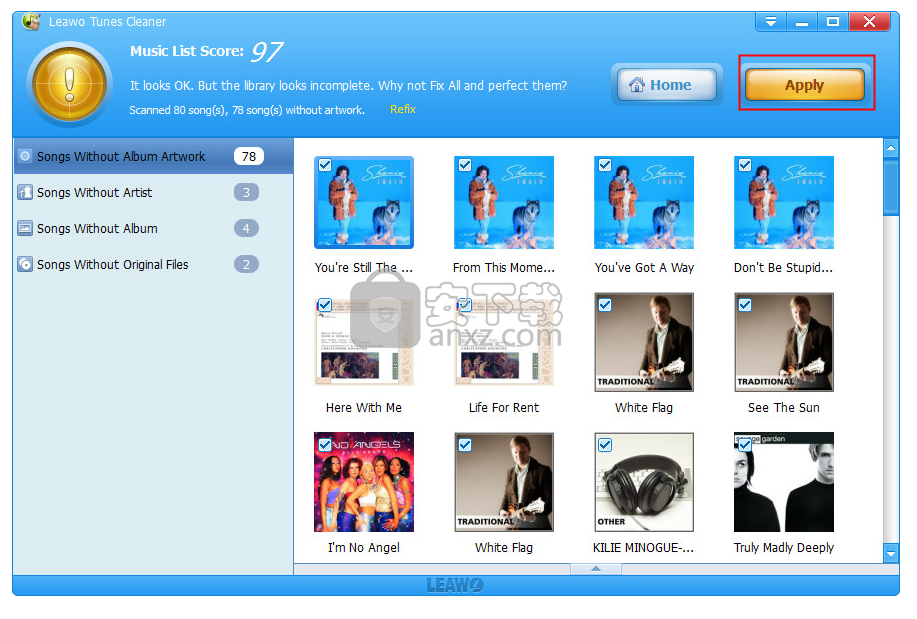Click the I'm No Angel title

coord(364,548)
